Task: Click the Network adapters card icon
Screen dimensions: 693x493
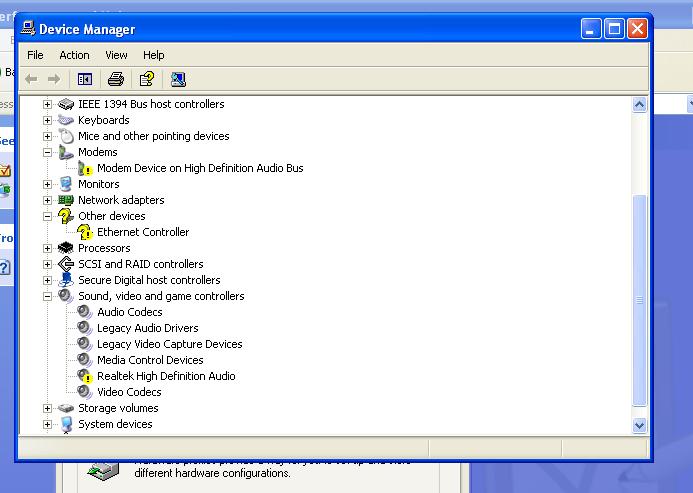Action: tap(66, 200)
